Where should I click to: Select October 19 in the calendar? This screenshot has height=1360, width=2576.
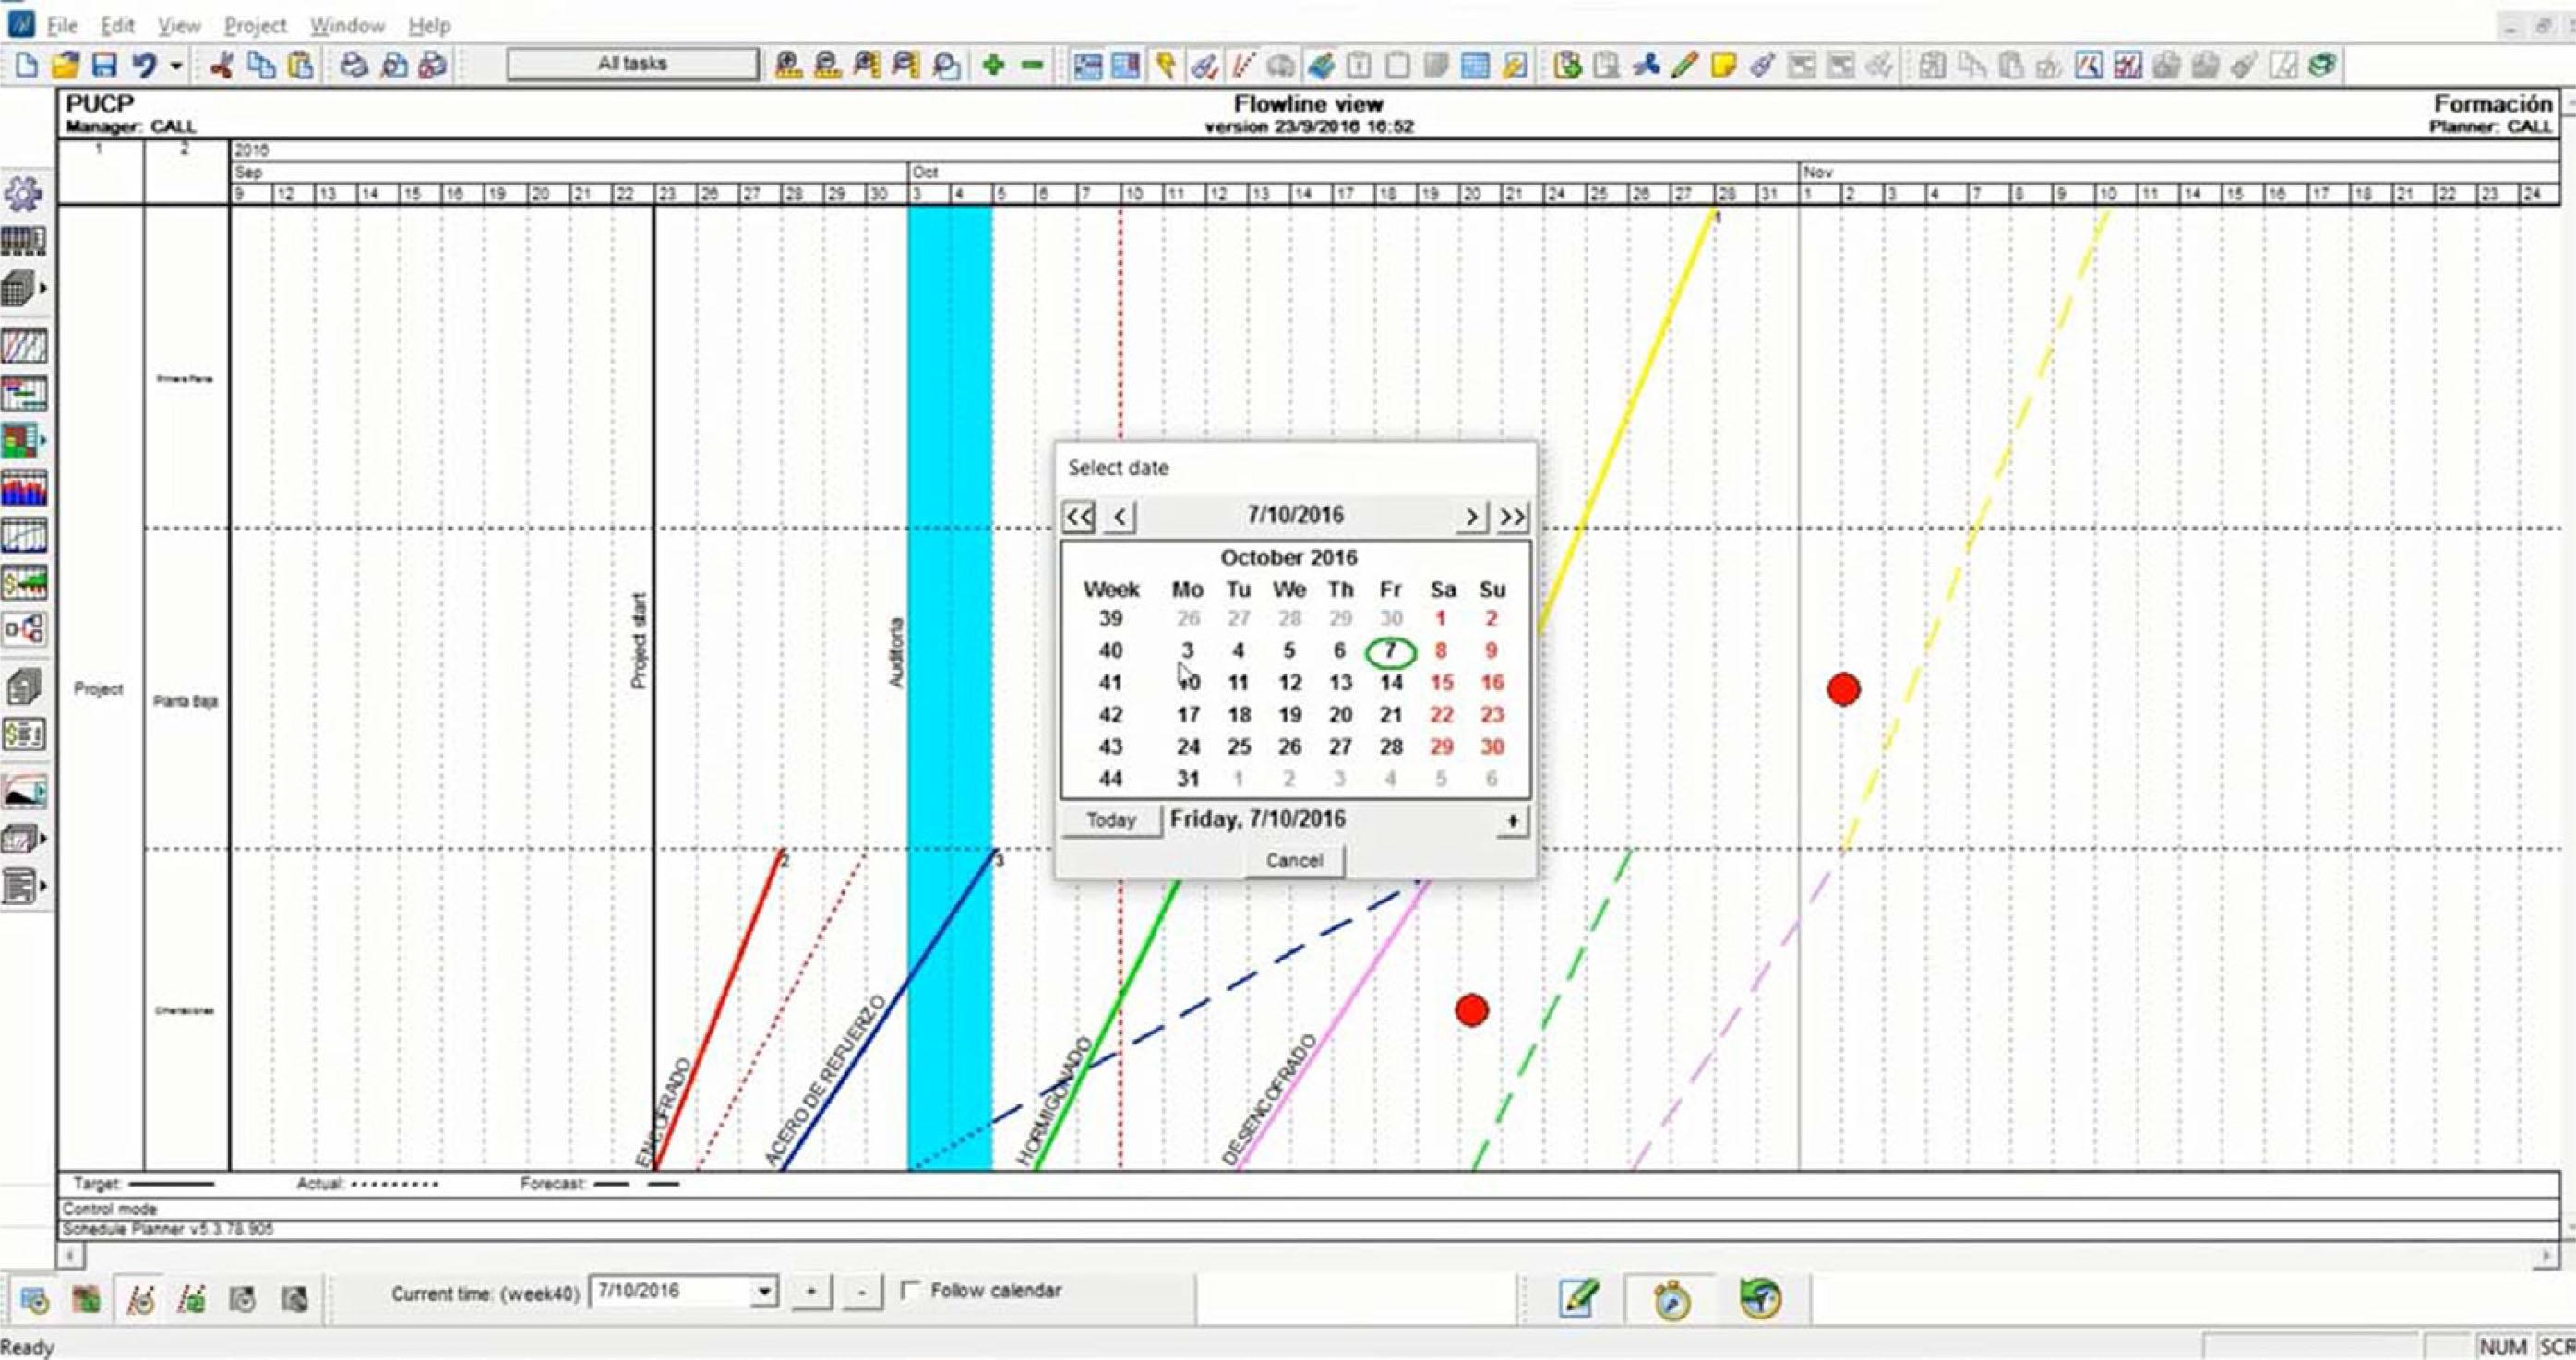[x=1289, y=715]
